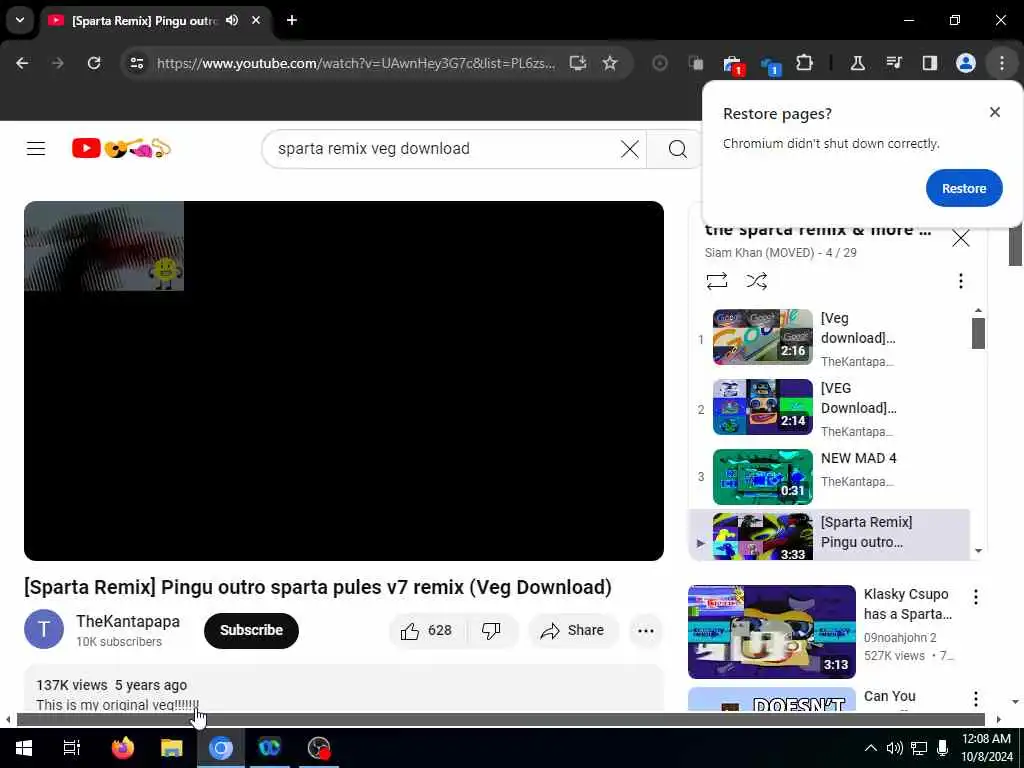This screenshot has height=768, width=1024.
Task: Open TheKantapapa channel avatar
Action: click(44, 629)
